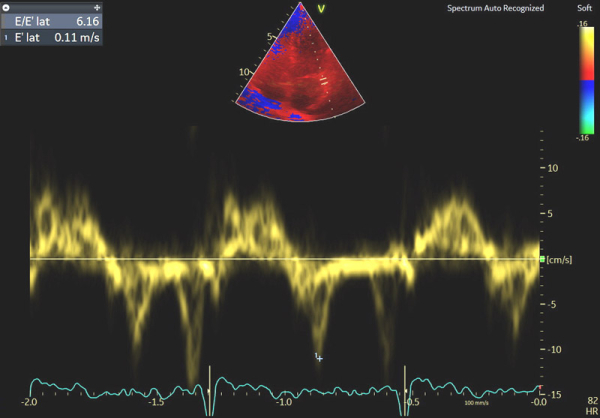The width and height of the screenshot is (600, 418).
Task: Click the Soft color map label
Action: [x=583, y=8]
